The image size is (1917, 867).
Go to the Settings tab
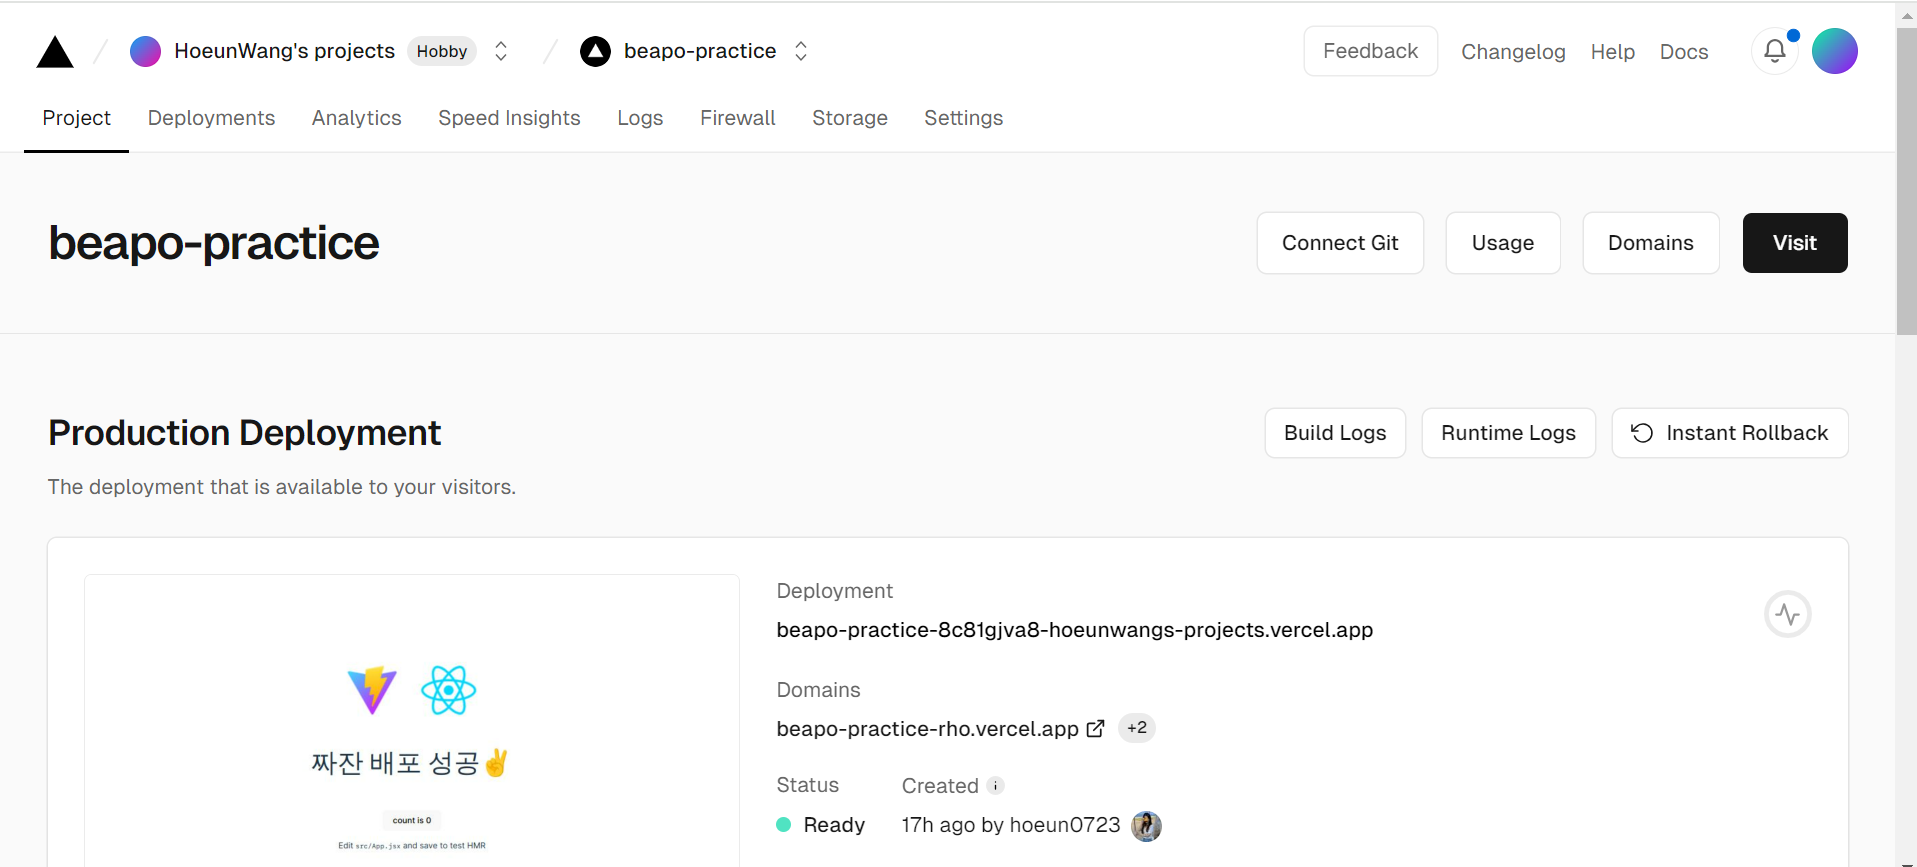pyautogui.click(x=963, y=118)
